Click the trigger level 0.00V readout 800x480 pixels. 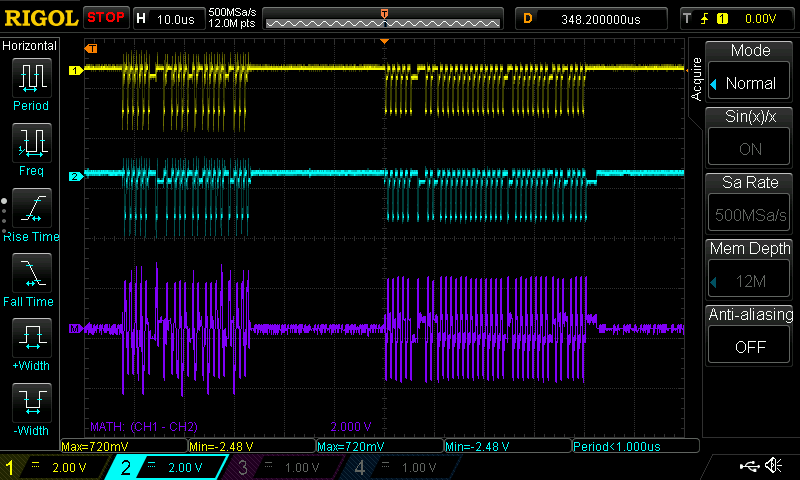(759, 18)
